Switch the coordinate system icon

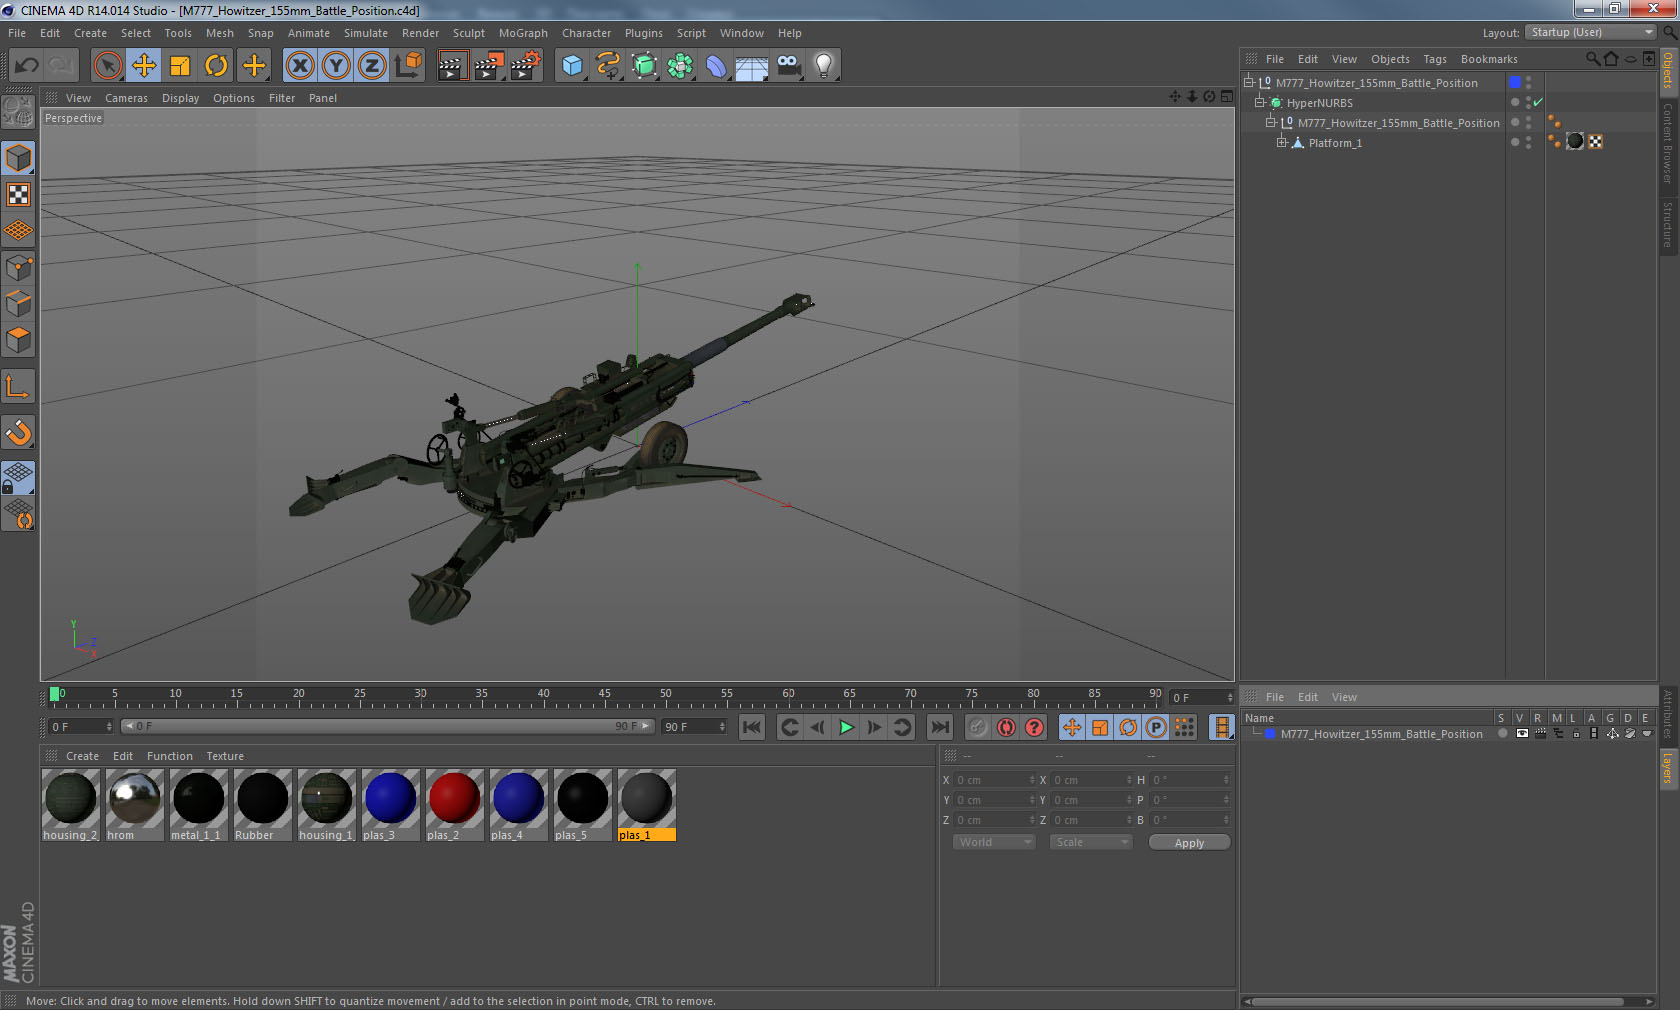408,66
